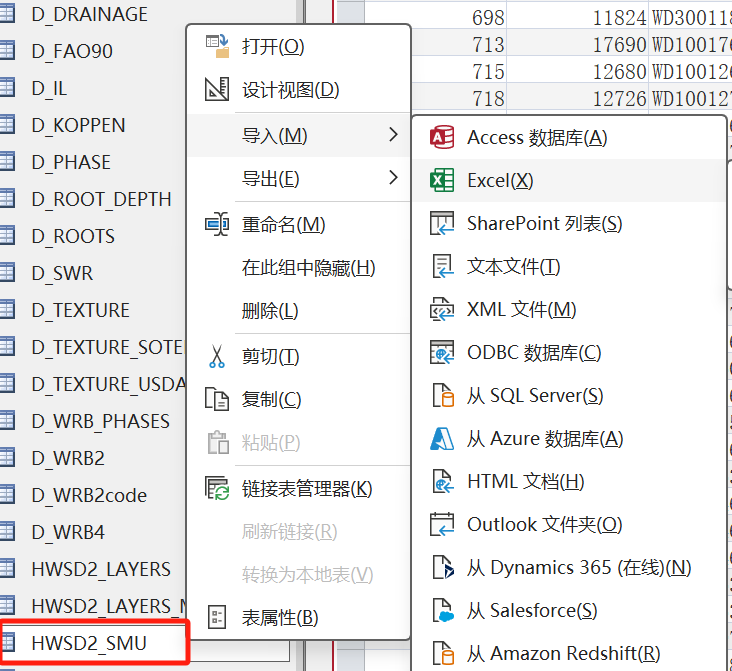This screenshot has width=732, height=671.
Task: Click the Linked Table Manager (链接表管理器) icon
Action: tap(217, 488)
